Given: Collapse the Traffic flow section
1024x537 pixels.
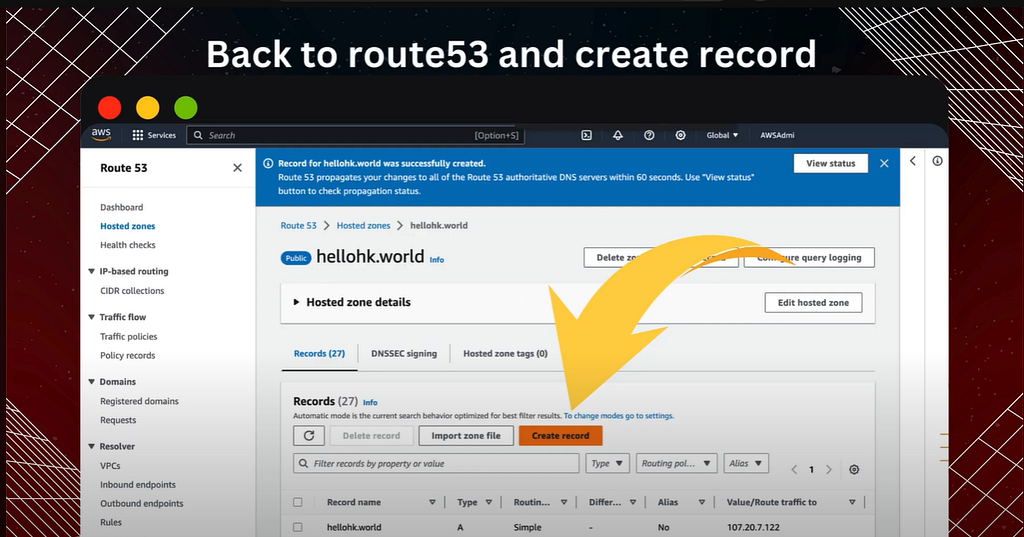Looking at the screenshot, I should (x=91, y=317).
